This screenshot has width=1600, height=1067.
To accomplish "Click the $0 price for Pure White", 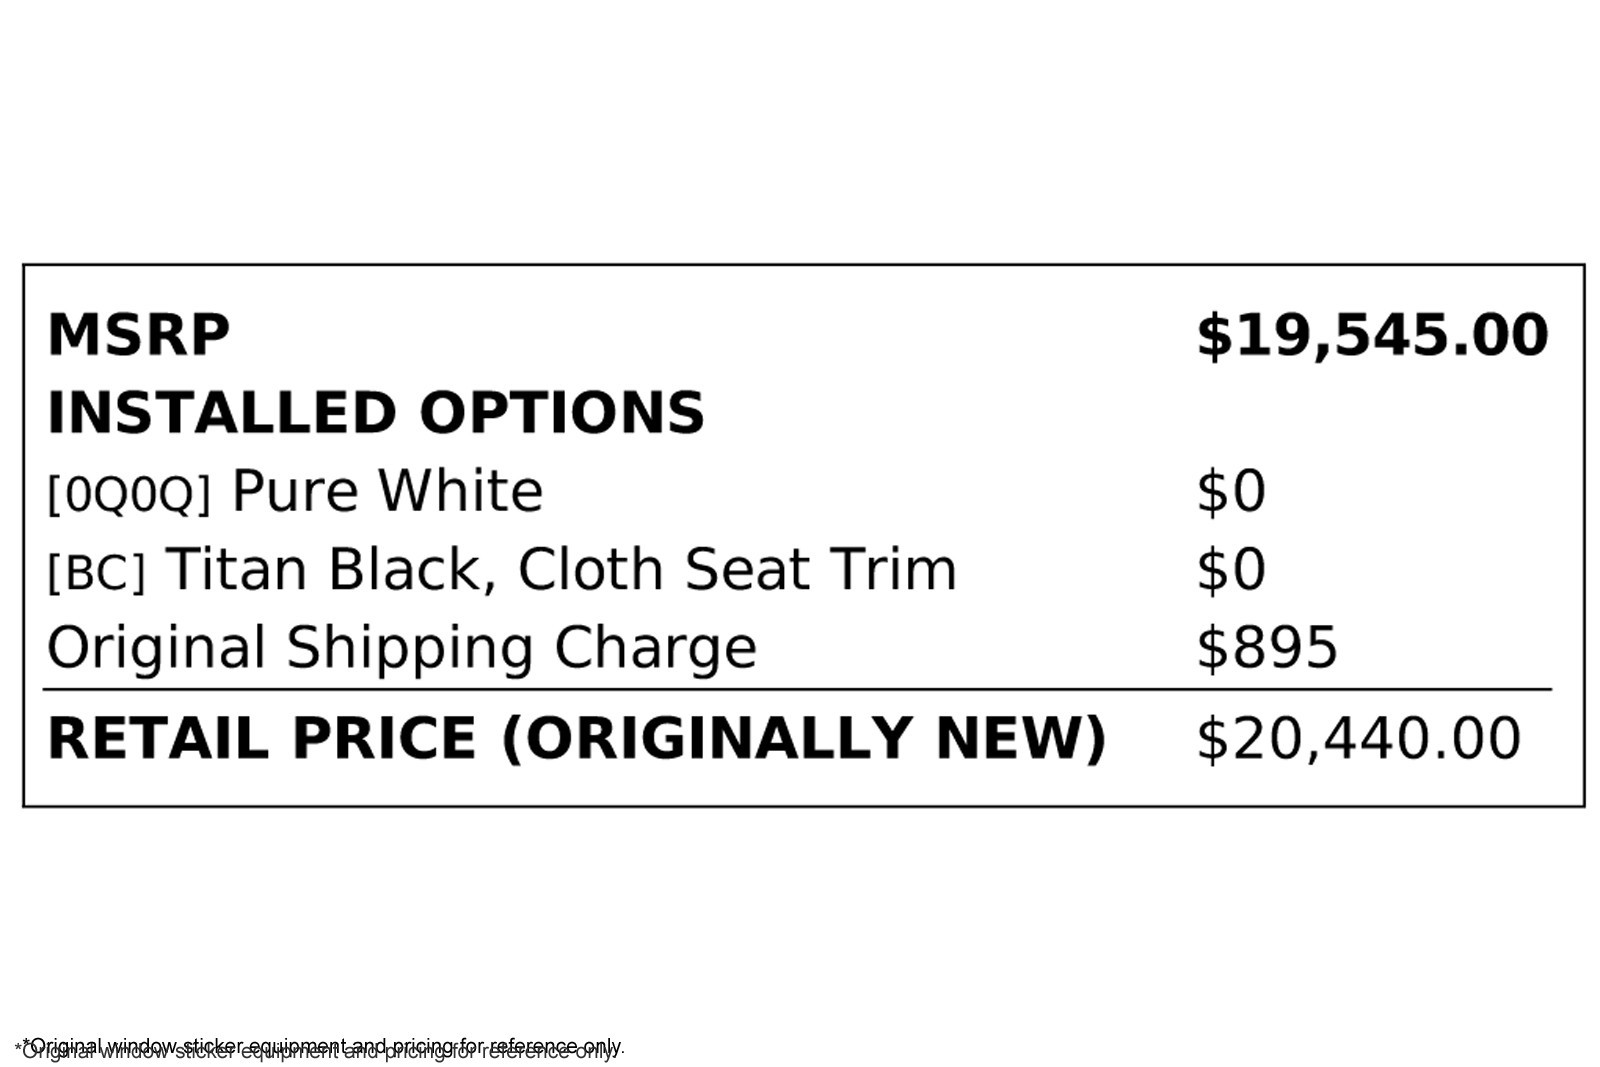I will click(1231, 492).
